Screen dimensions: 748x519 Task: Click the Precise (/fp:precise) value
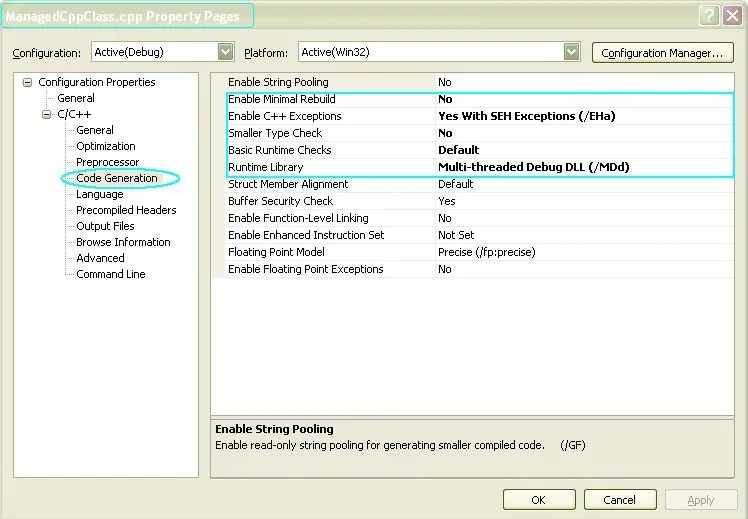pyautogui.click(x=487, y=252)
